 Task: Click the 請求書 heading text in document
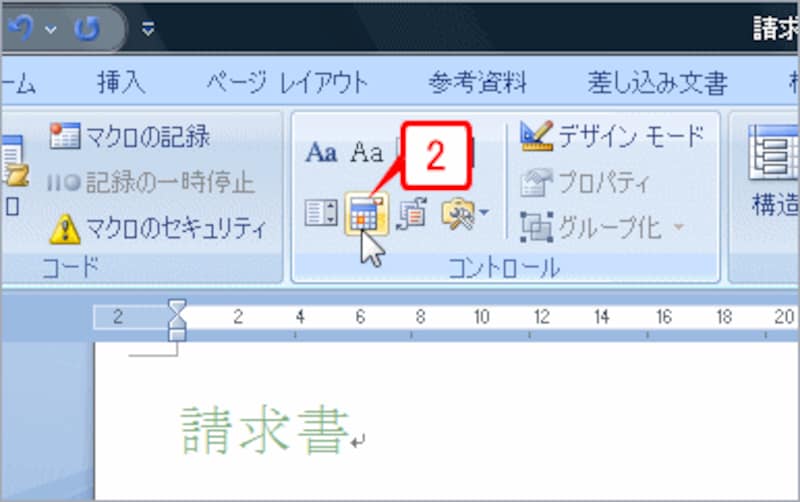click(x=265, y=430)
